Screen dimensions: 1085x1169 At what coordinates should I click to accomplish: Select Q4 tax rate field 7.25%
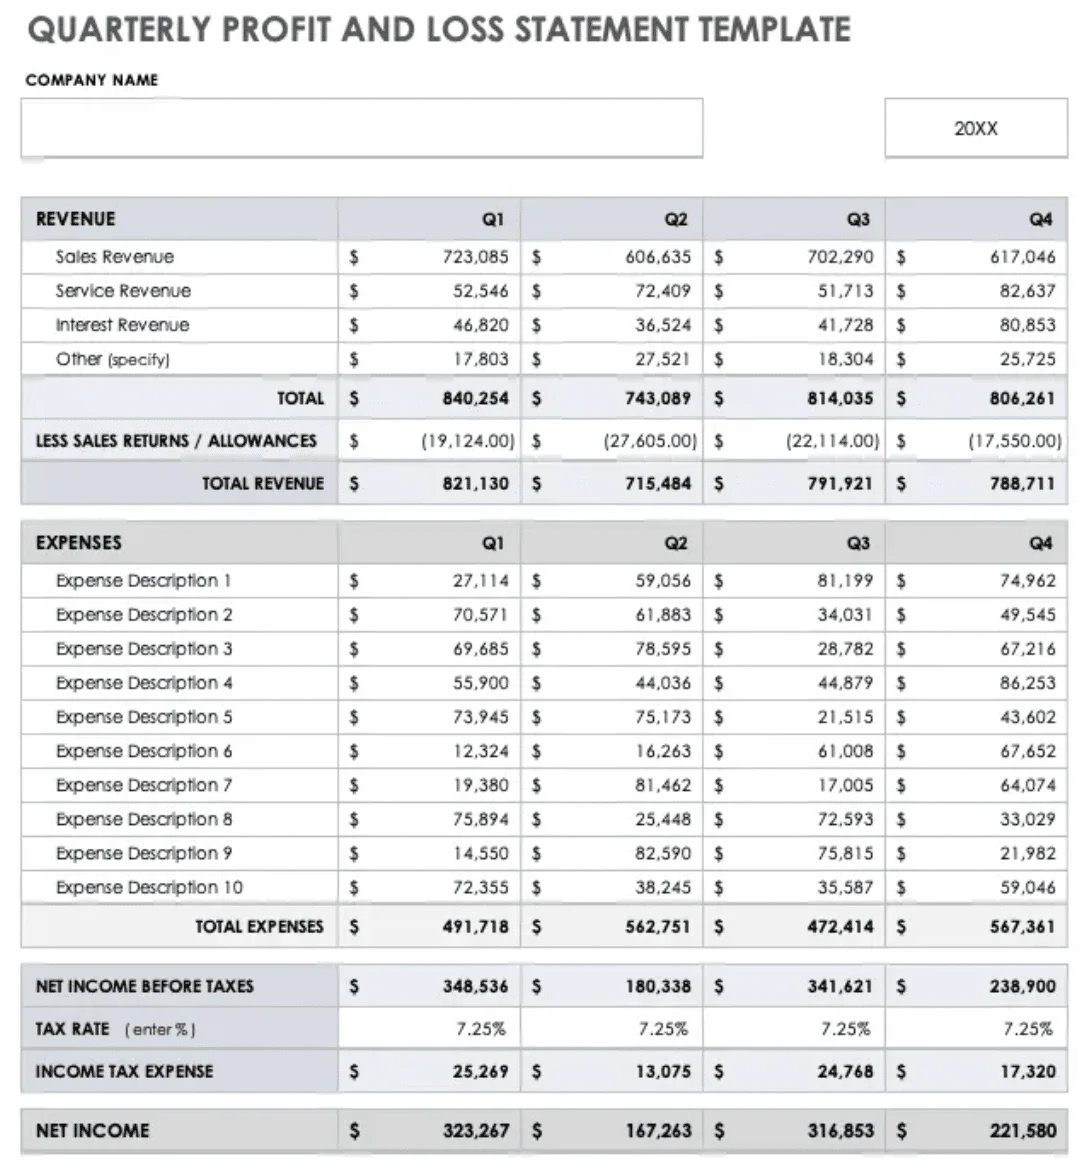(x=976, y=1029)
